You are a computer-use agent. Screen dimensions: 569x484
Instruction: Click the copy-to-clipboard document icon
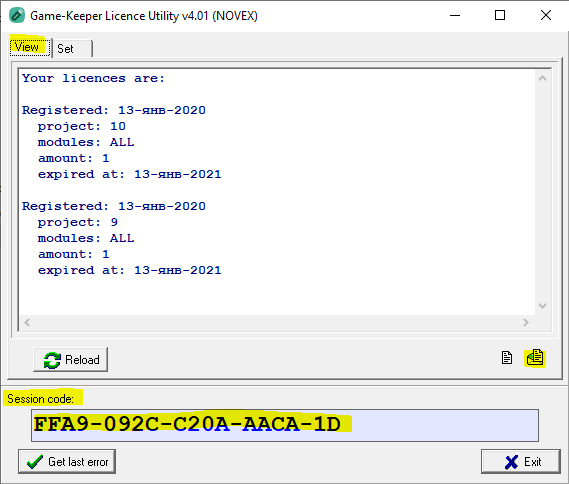[507, 358]
